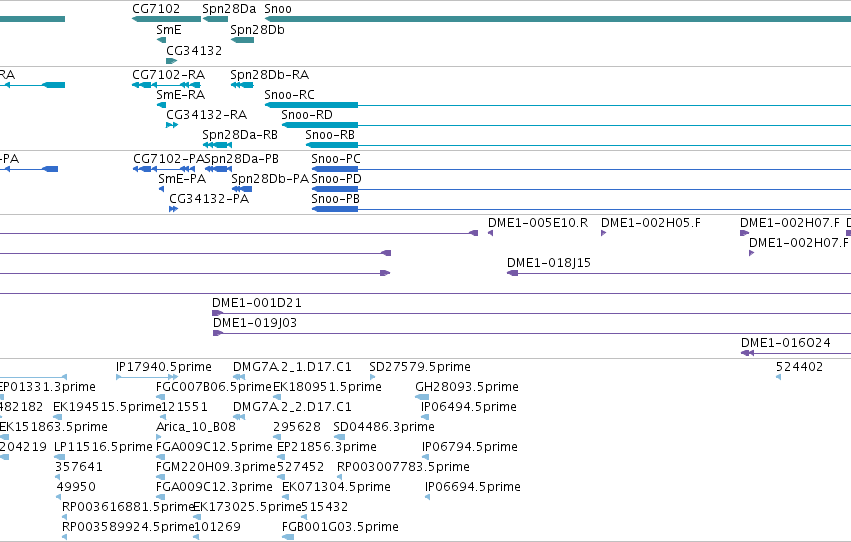This screenshot has height=542, width=851.
Task: Select the SD27579.5prime EST label
Action: pos(420,367)
